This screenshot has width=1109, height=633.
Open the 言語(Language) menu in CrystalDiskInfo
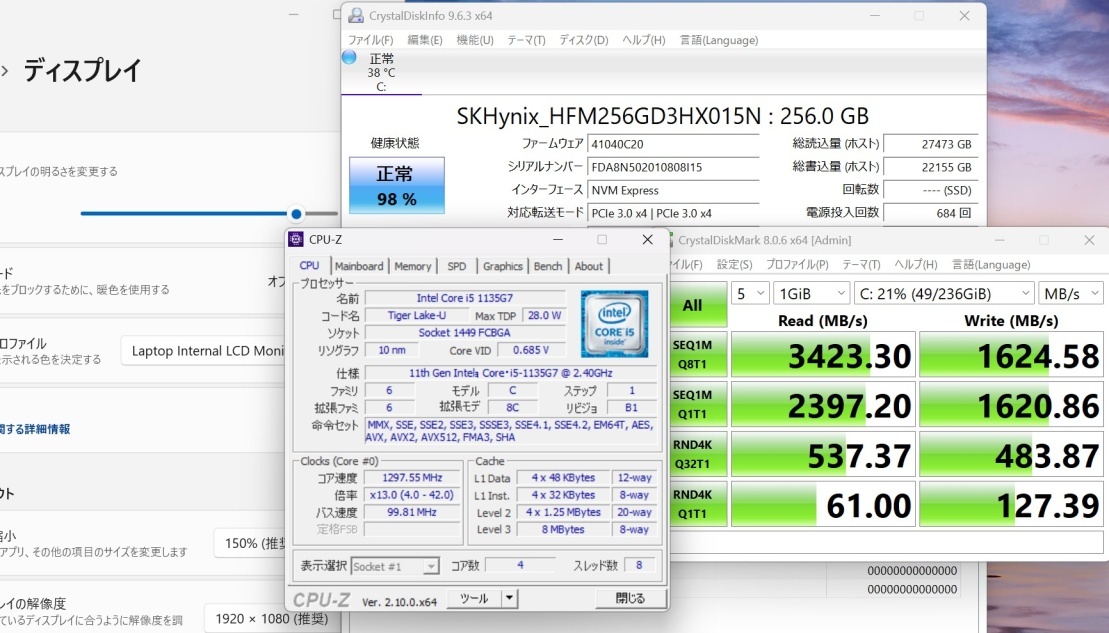(x=719, y=40)
